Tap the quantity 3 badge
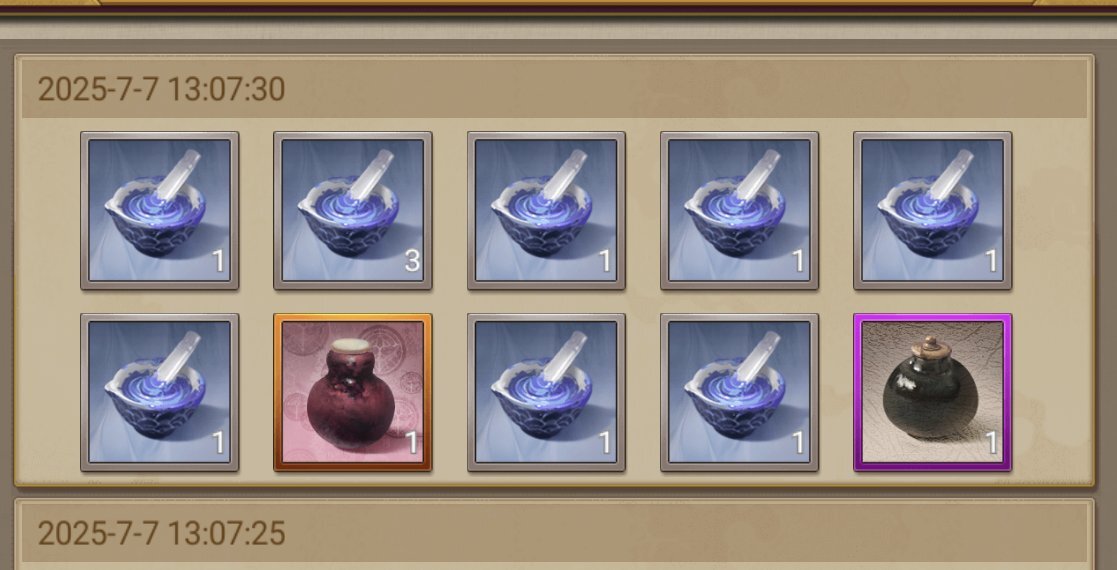Viewport: 1117px width, 570px height. 412,261
